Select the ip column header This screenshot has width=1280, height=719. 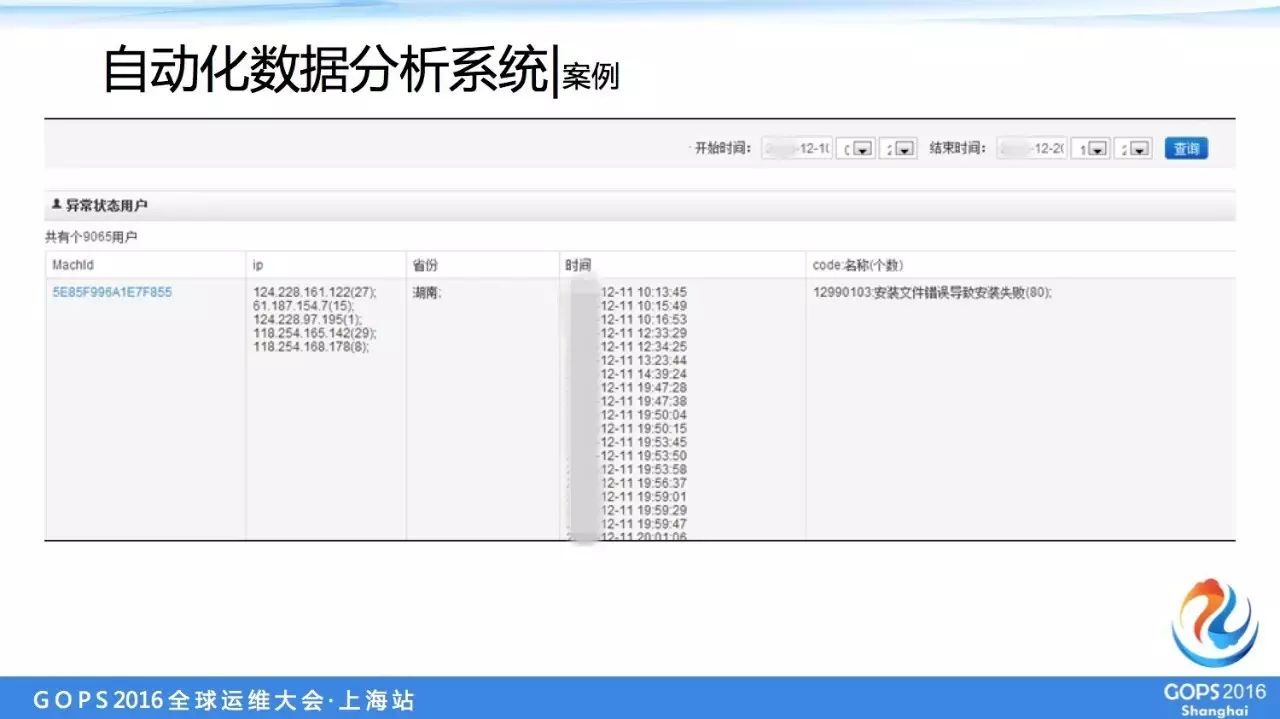point(258,264)
